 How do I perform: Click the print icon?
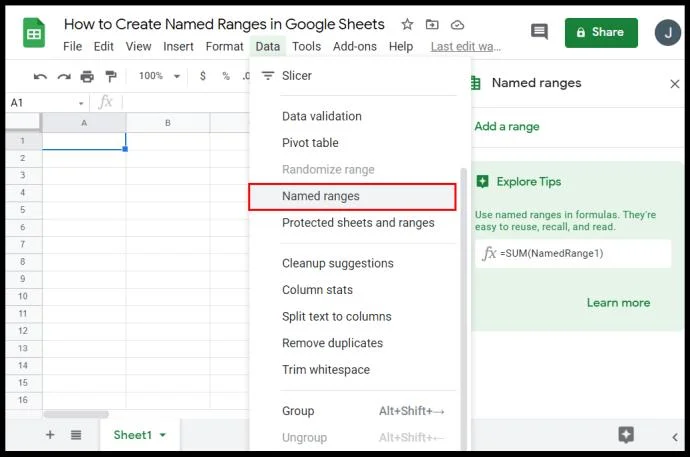[87, 77]
